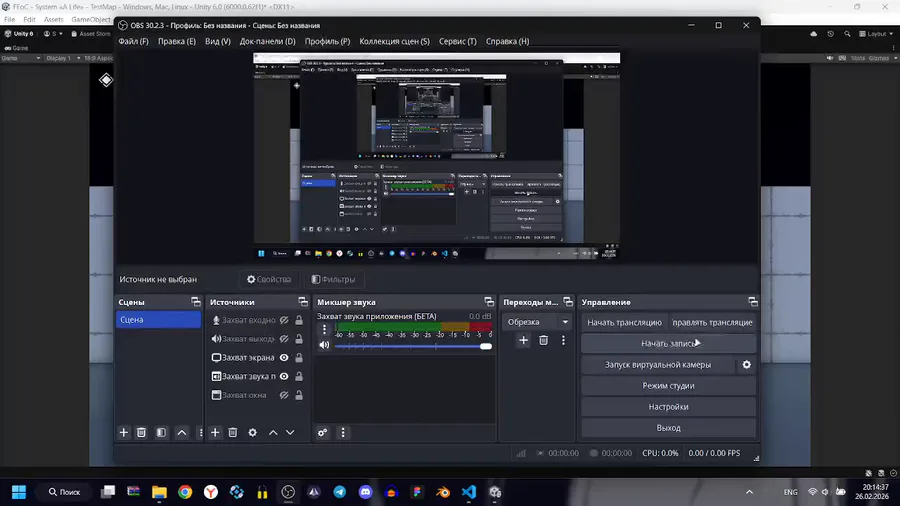Hide the Захват экрана source
Image resolution: width=900 pixels, height=506 pixels.
coord(284,358)
